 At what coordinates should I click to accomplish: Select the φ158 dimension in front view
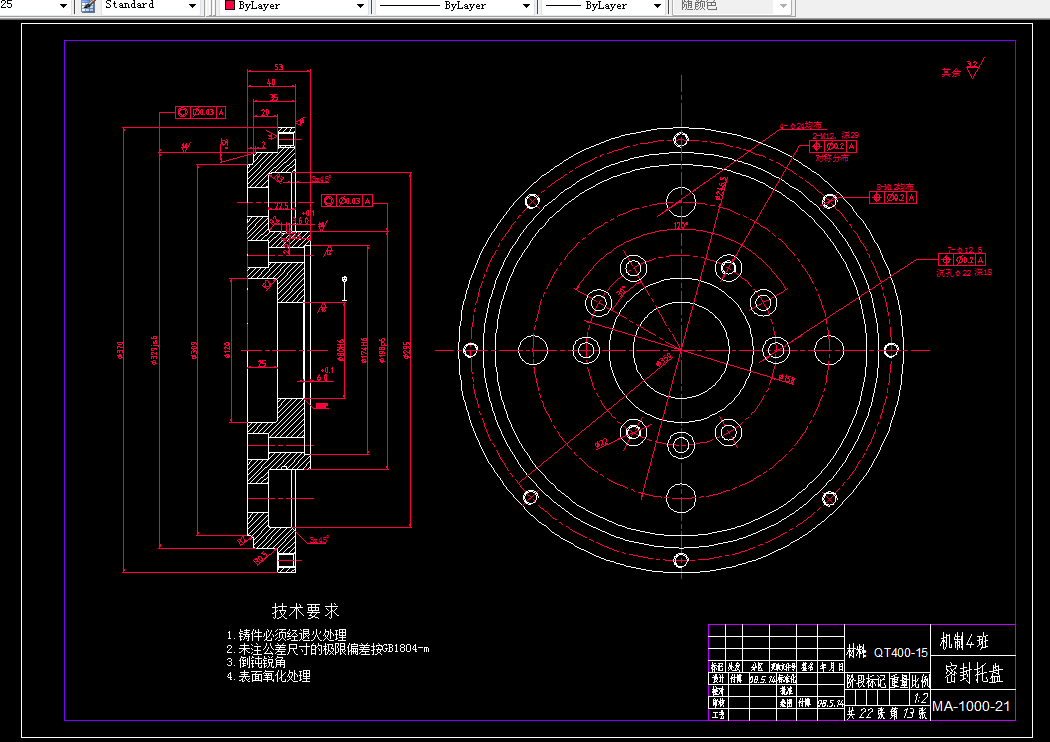[x=787, y=379]
